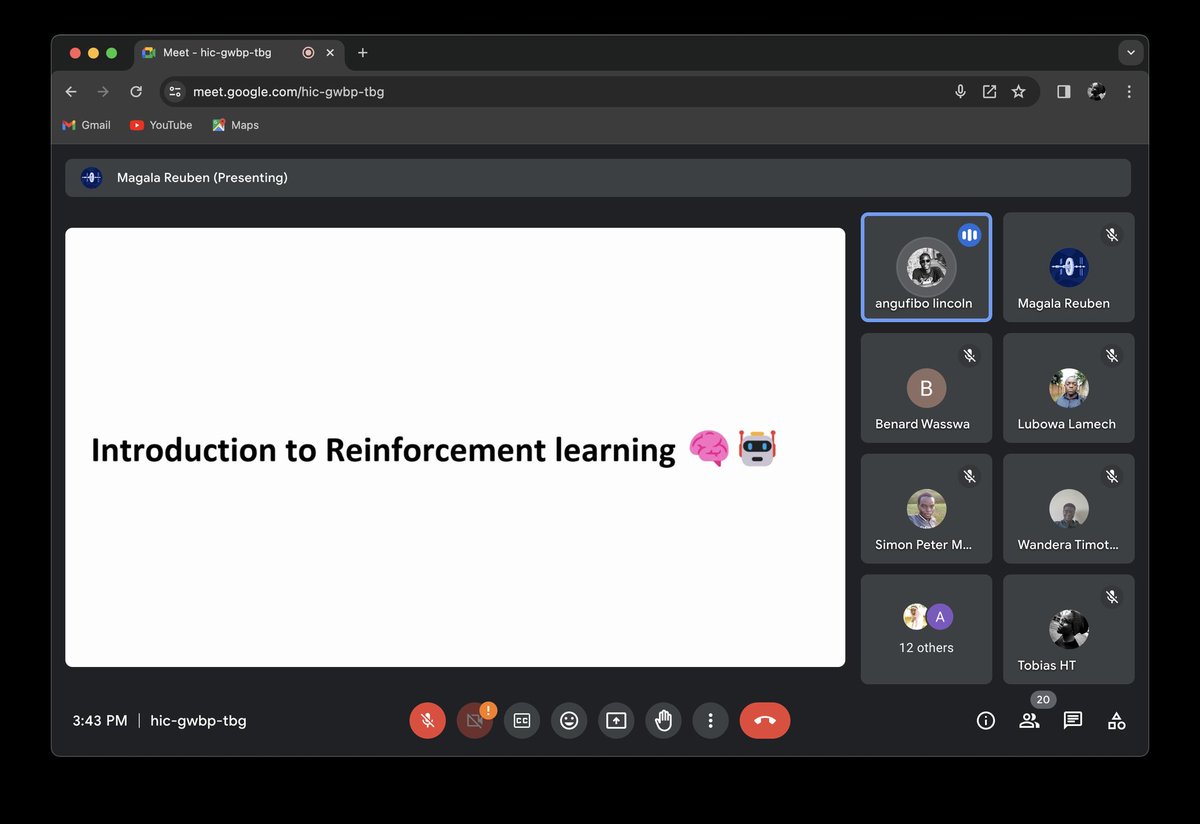Click the recording indicator on the Meet tab
The width and height of the screenshot is (1200, 824).
click(x=308, y=53)
